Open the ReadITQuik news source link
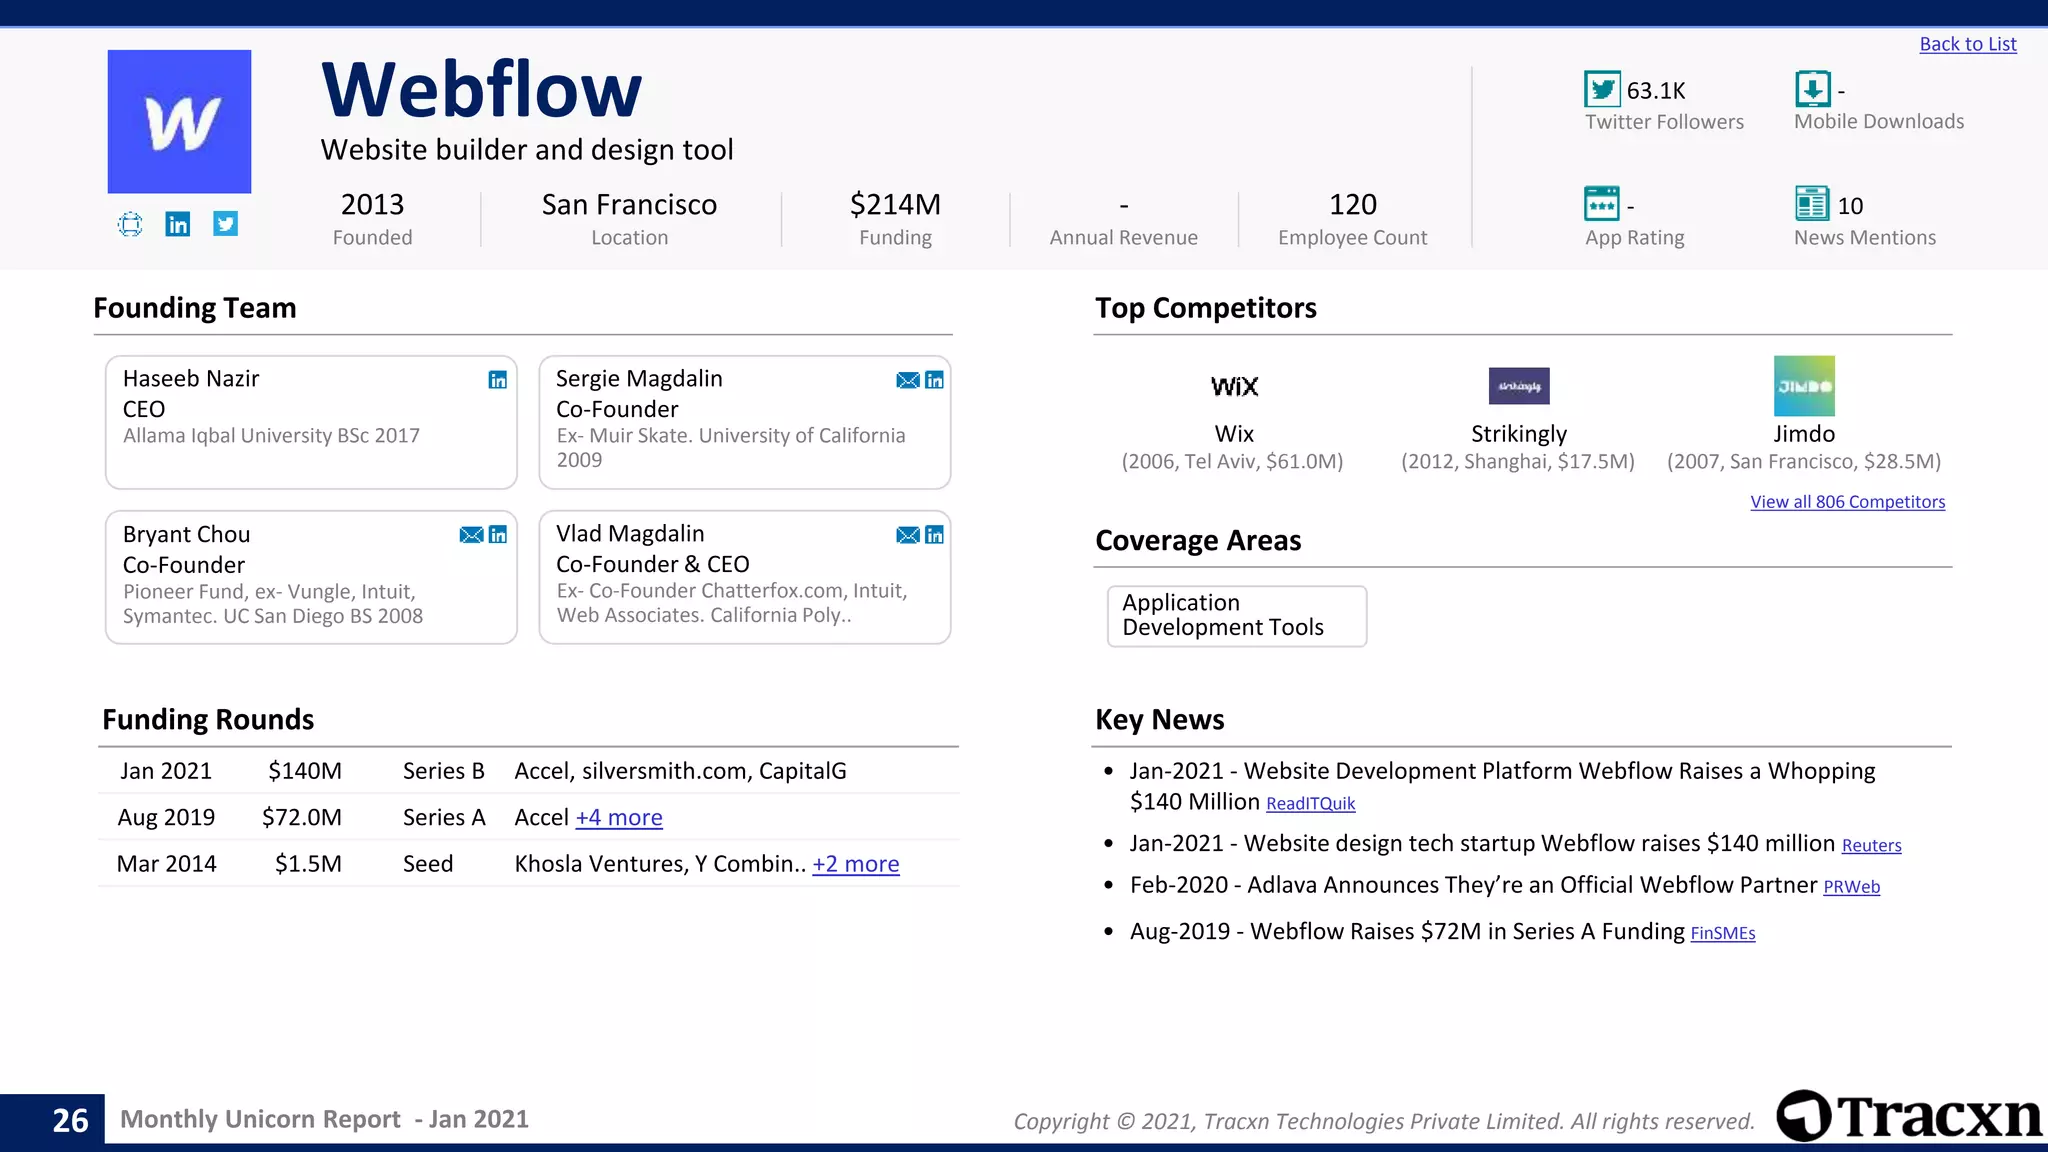2048x1152 pixels. [x=1310, y=804]
